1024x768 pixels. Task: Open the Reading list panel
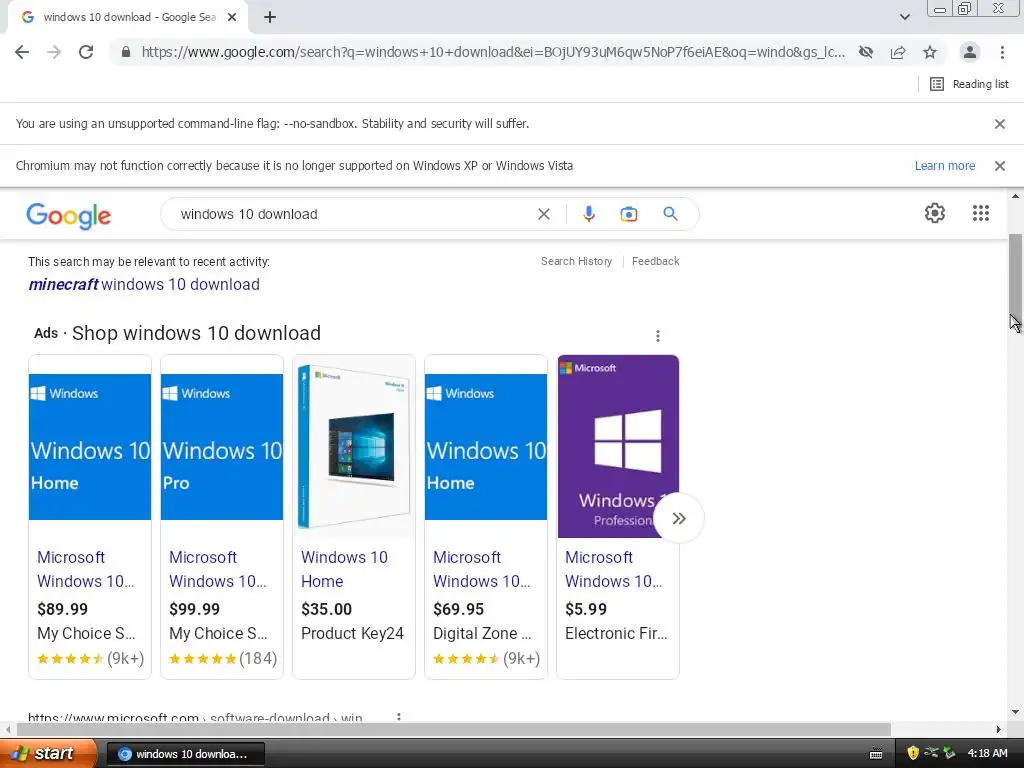(969, 84)
